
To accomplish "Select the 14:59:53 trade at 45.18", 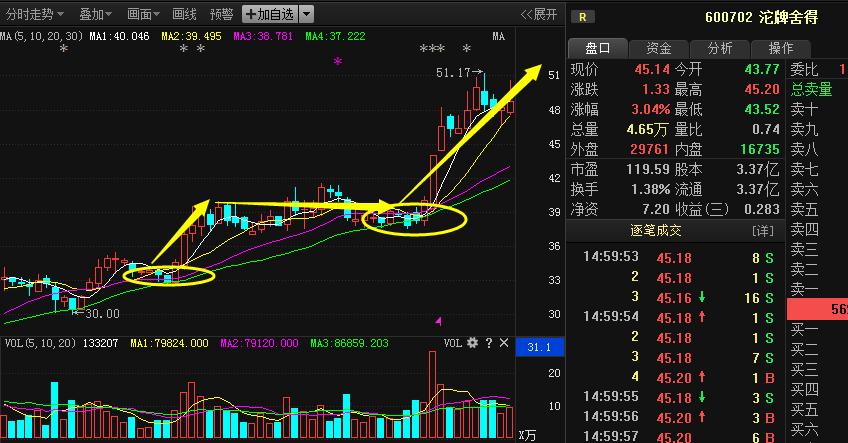I will pyautogui.click(x=678, y=257).
